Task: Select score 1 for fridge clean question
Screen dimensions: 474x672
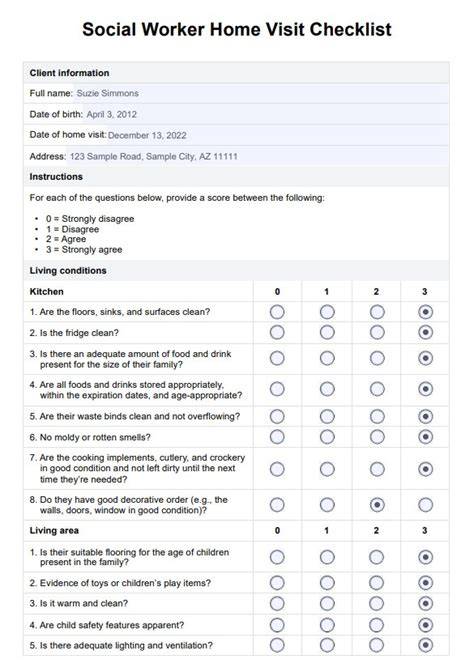Action: coord(327,333)
